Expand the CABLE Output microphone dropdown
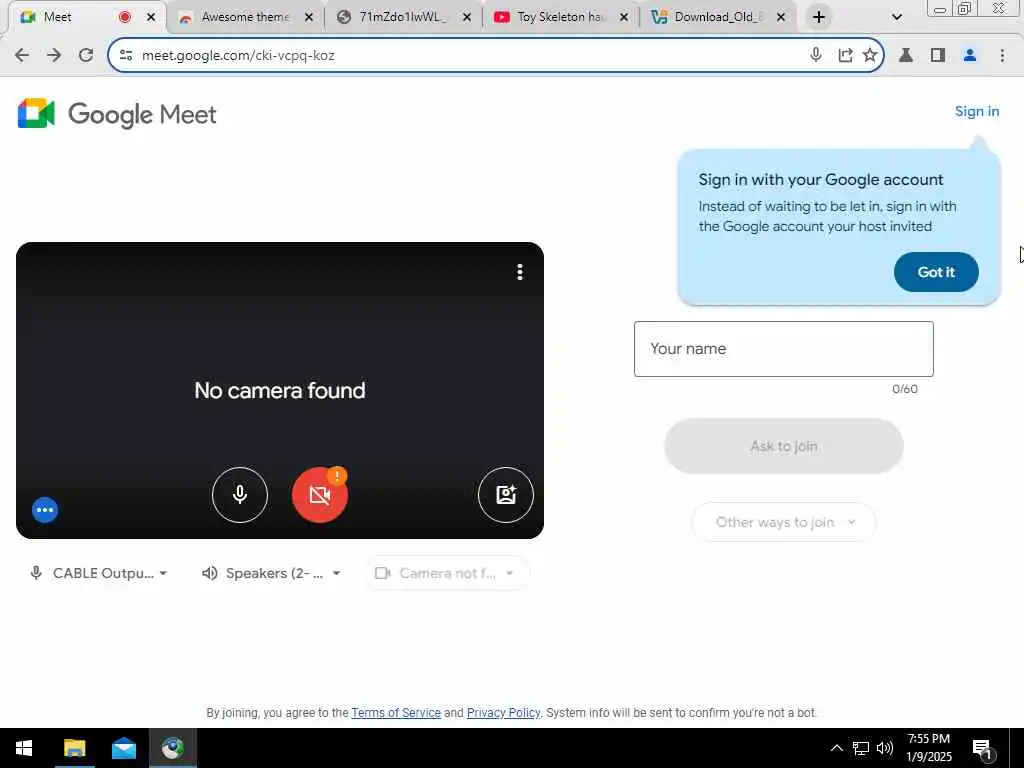This screenshot has width=1024, height=768. [x=99, y=573]
